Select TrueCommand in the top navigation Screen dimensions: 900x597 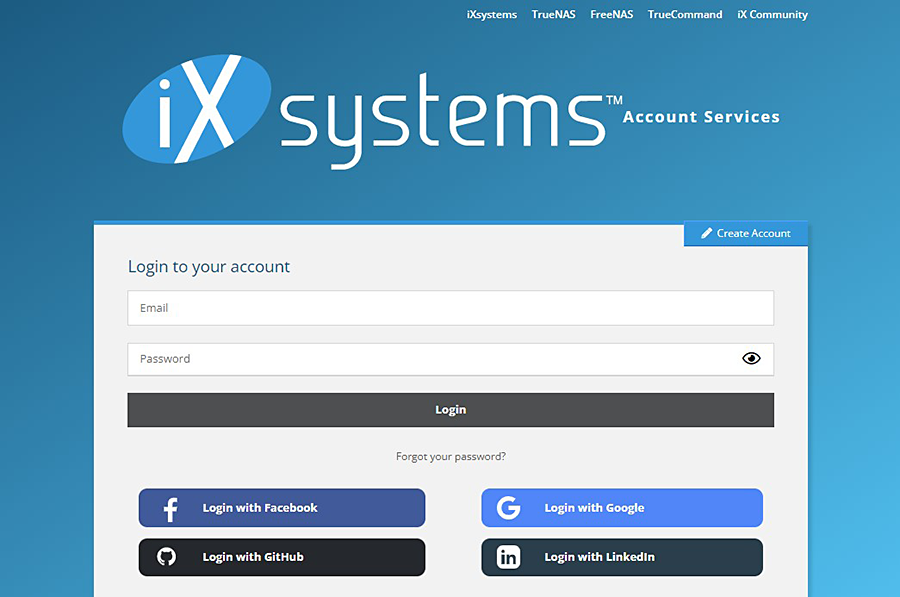point(684,15)
